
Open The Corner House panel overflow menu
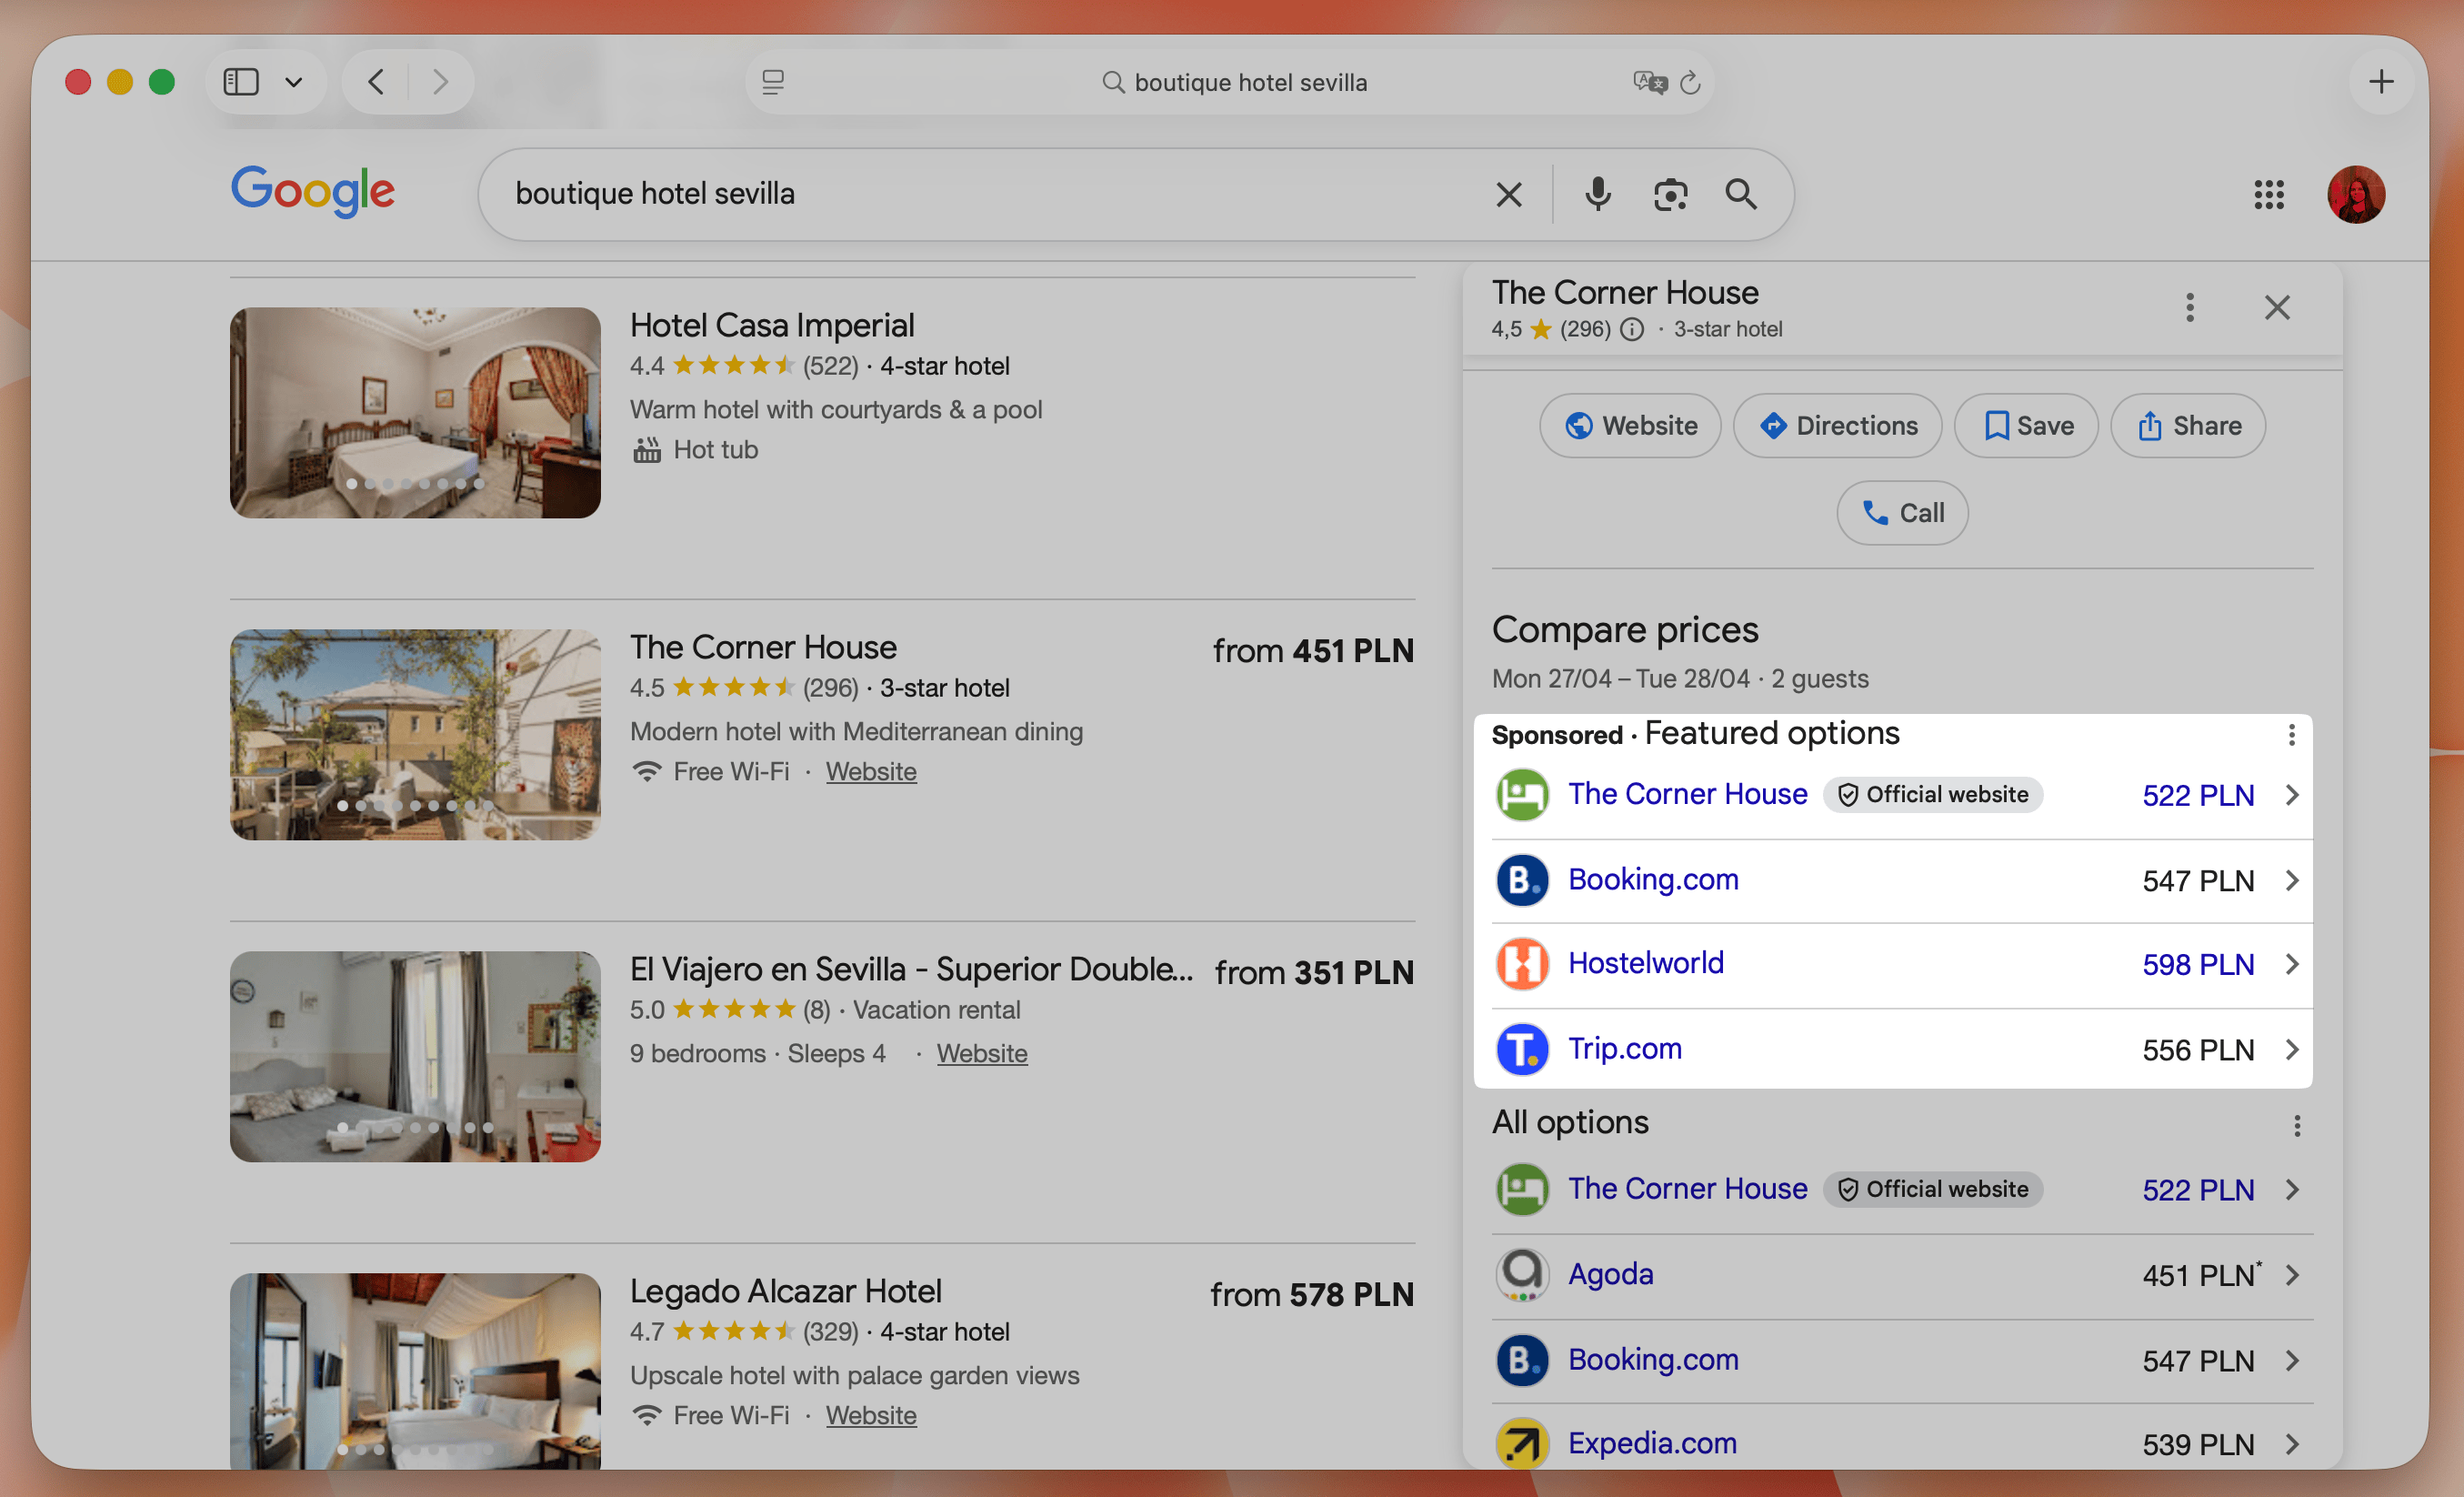[x=2189, y=308]
